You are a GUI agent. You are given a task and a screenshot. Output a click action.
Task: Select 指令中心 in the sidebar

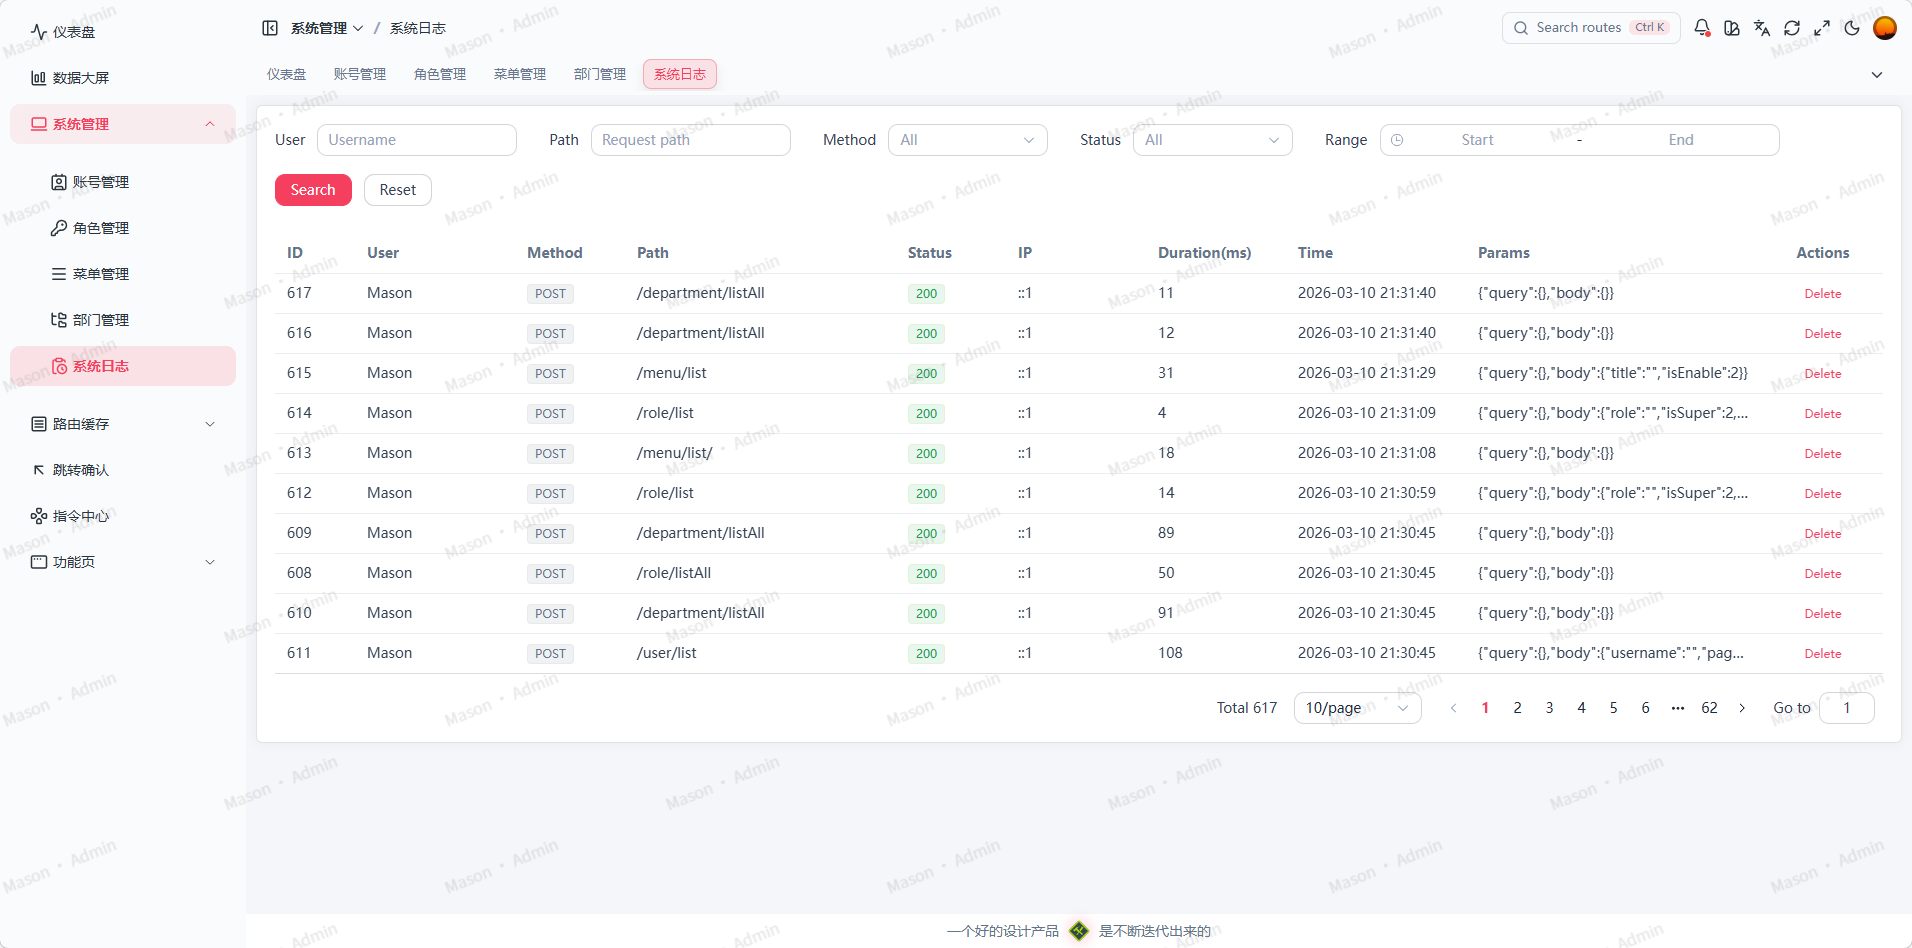point(83,516)
